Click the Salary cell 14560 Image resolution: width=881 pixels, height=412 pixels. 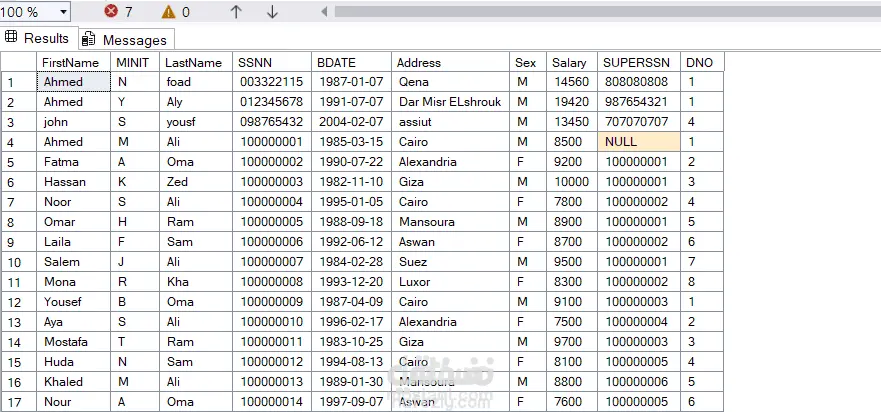[x=571, y=82]
